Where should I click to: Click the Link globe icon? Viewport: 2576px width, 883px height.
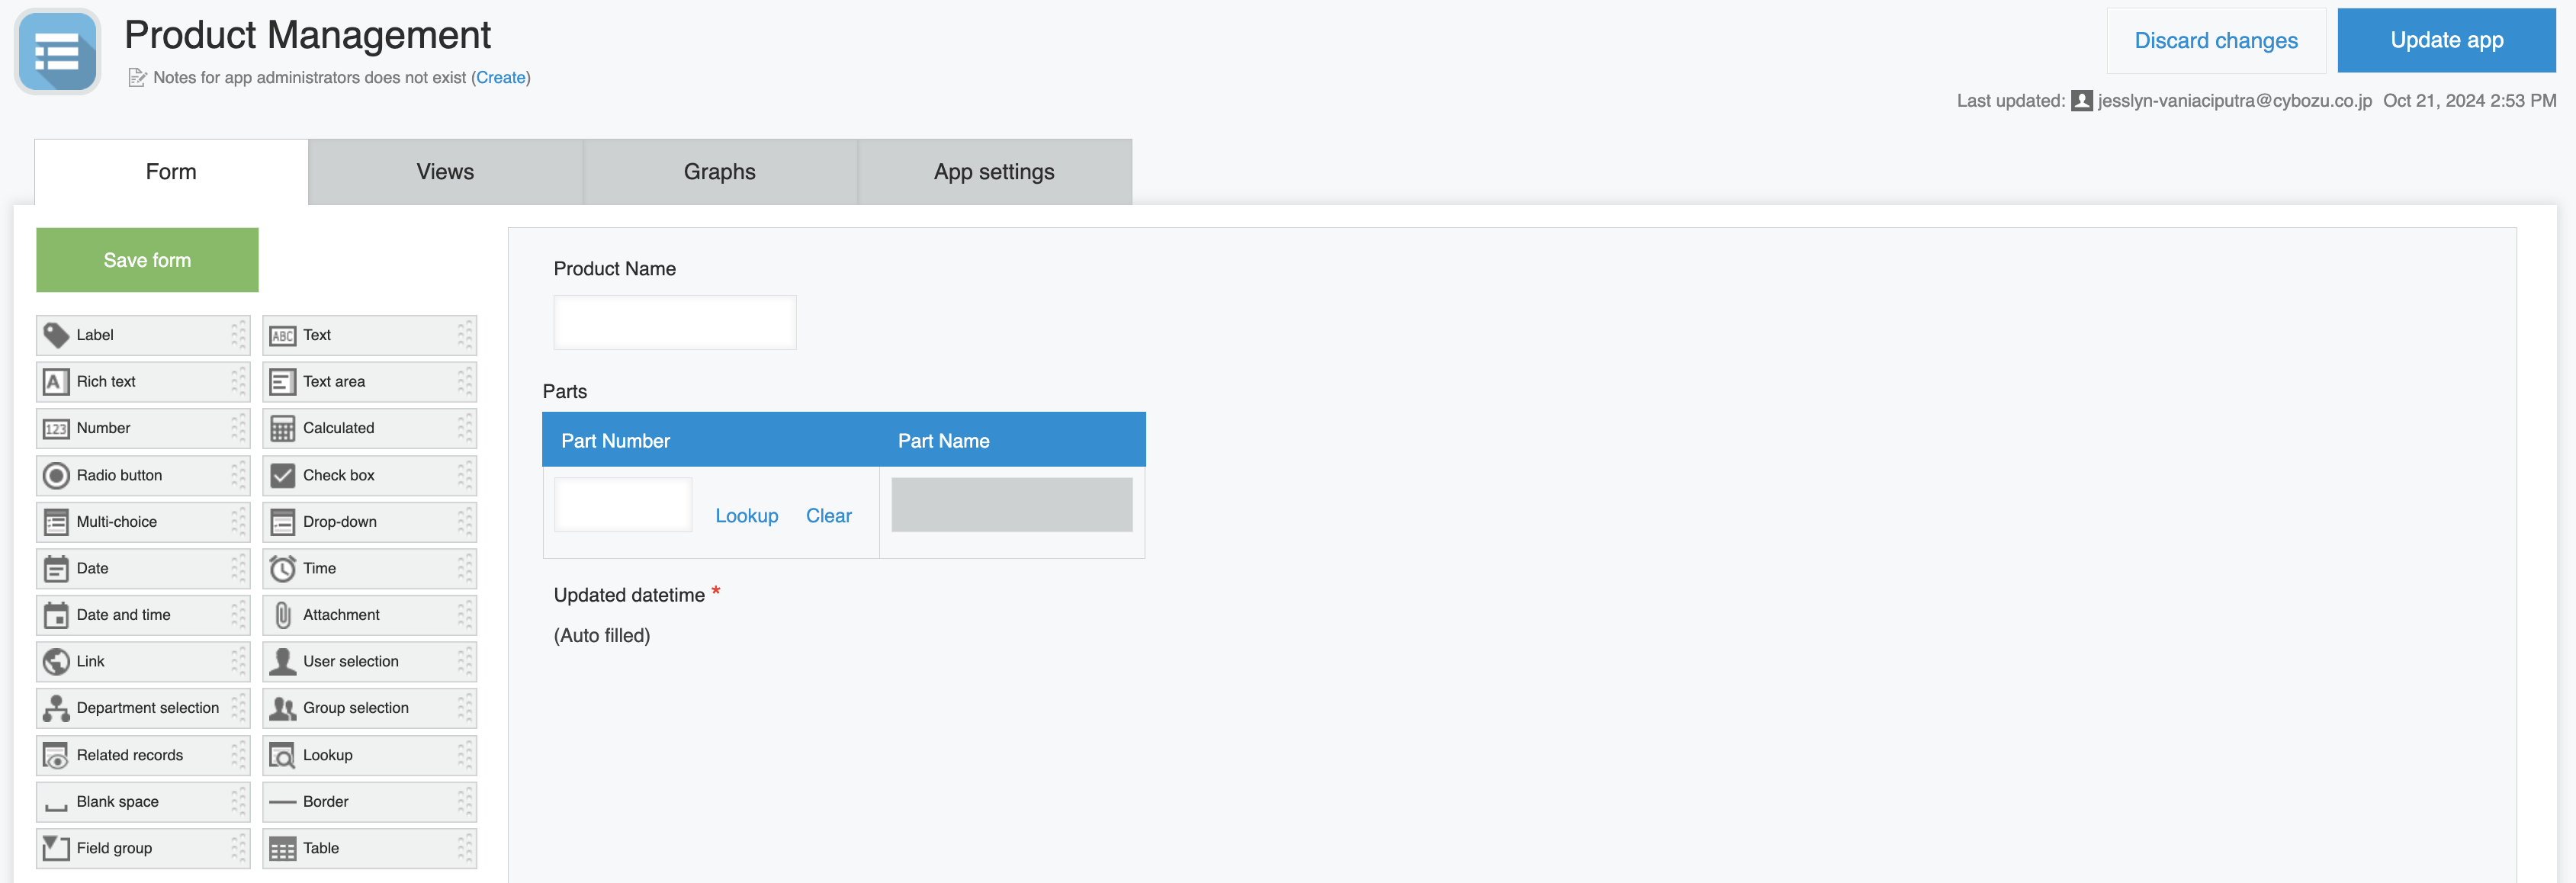point(56,662)
